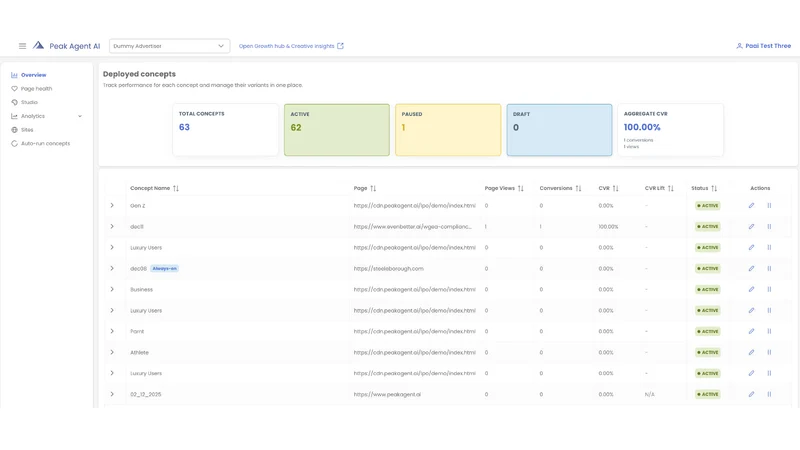The width and height of the screenshot is (800, 450).
Task: Open the Paal Test Three user profile
Action: pos(763,46)
